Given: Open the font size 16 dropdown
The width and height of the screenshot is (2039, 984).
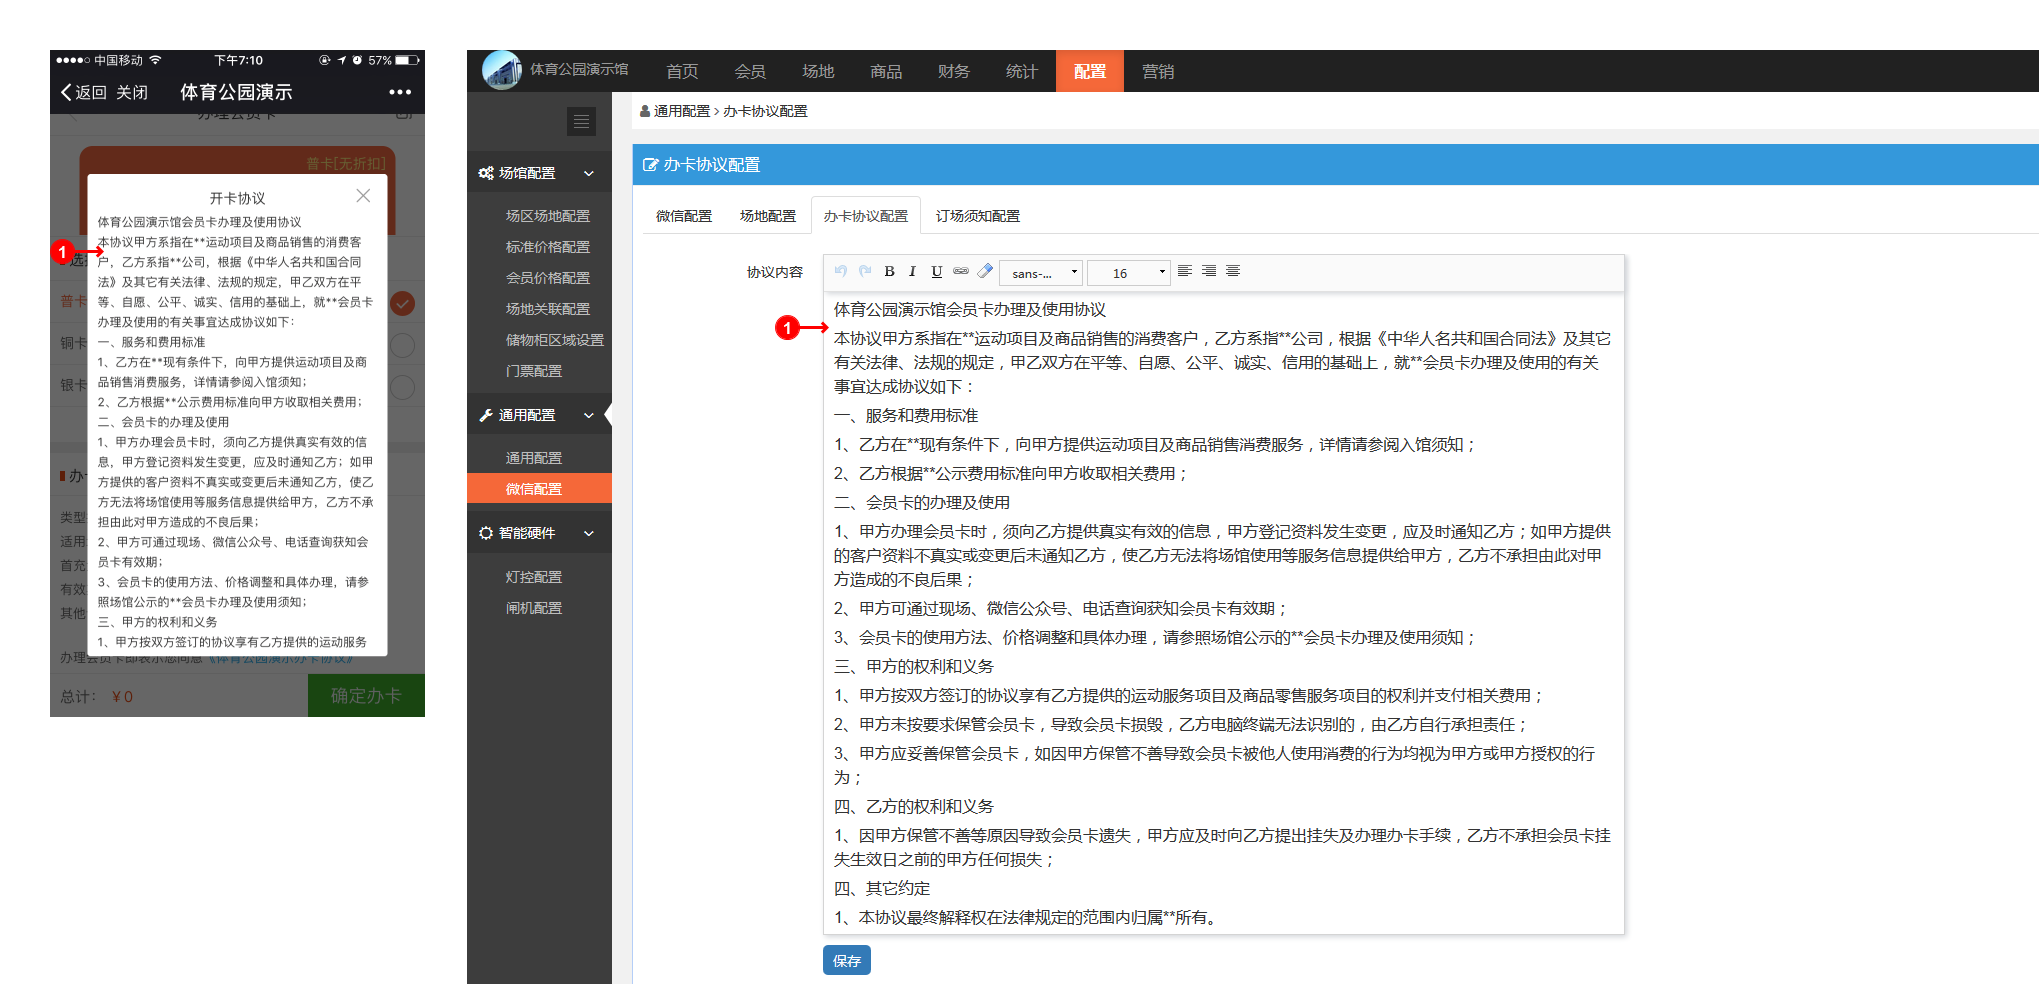Looking at the screenshot, I should tap(1129, 272).
